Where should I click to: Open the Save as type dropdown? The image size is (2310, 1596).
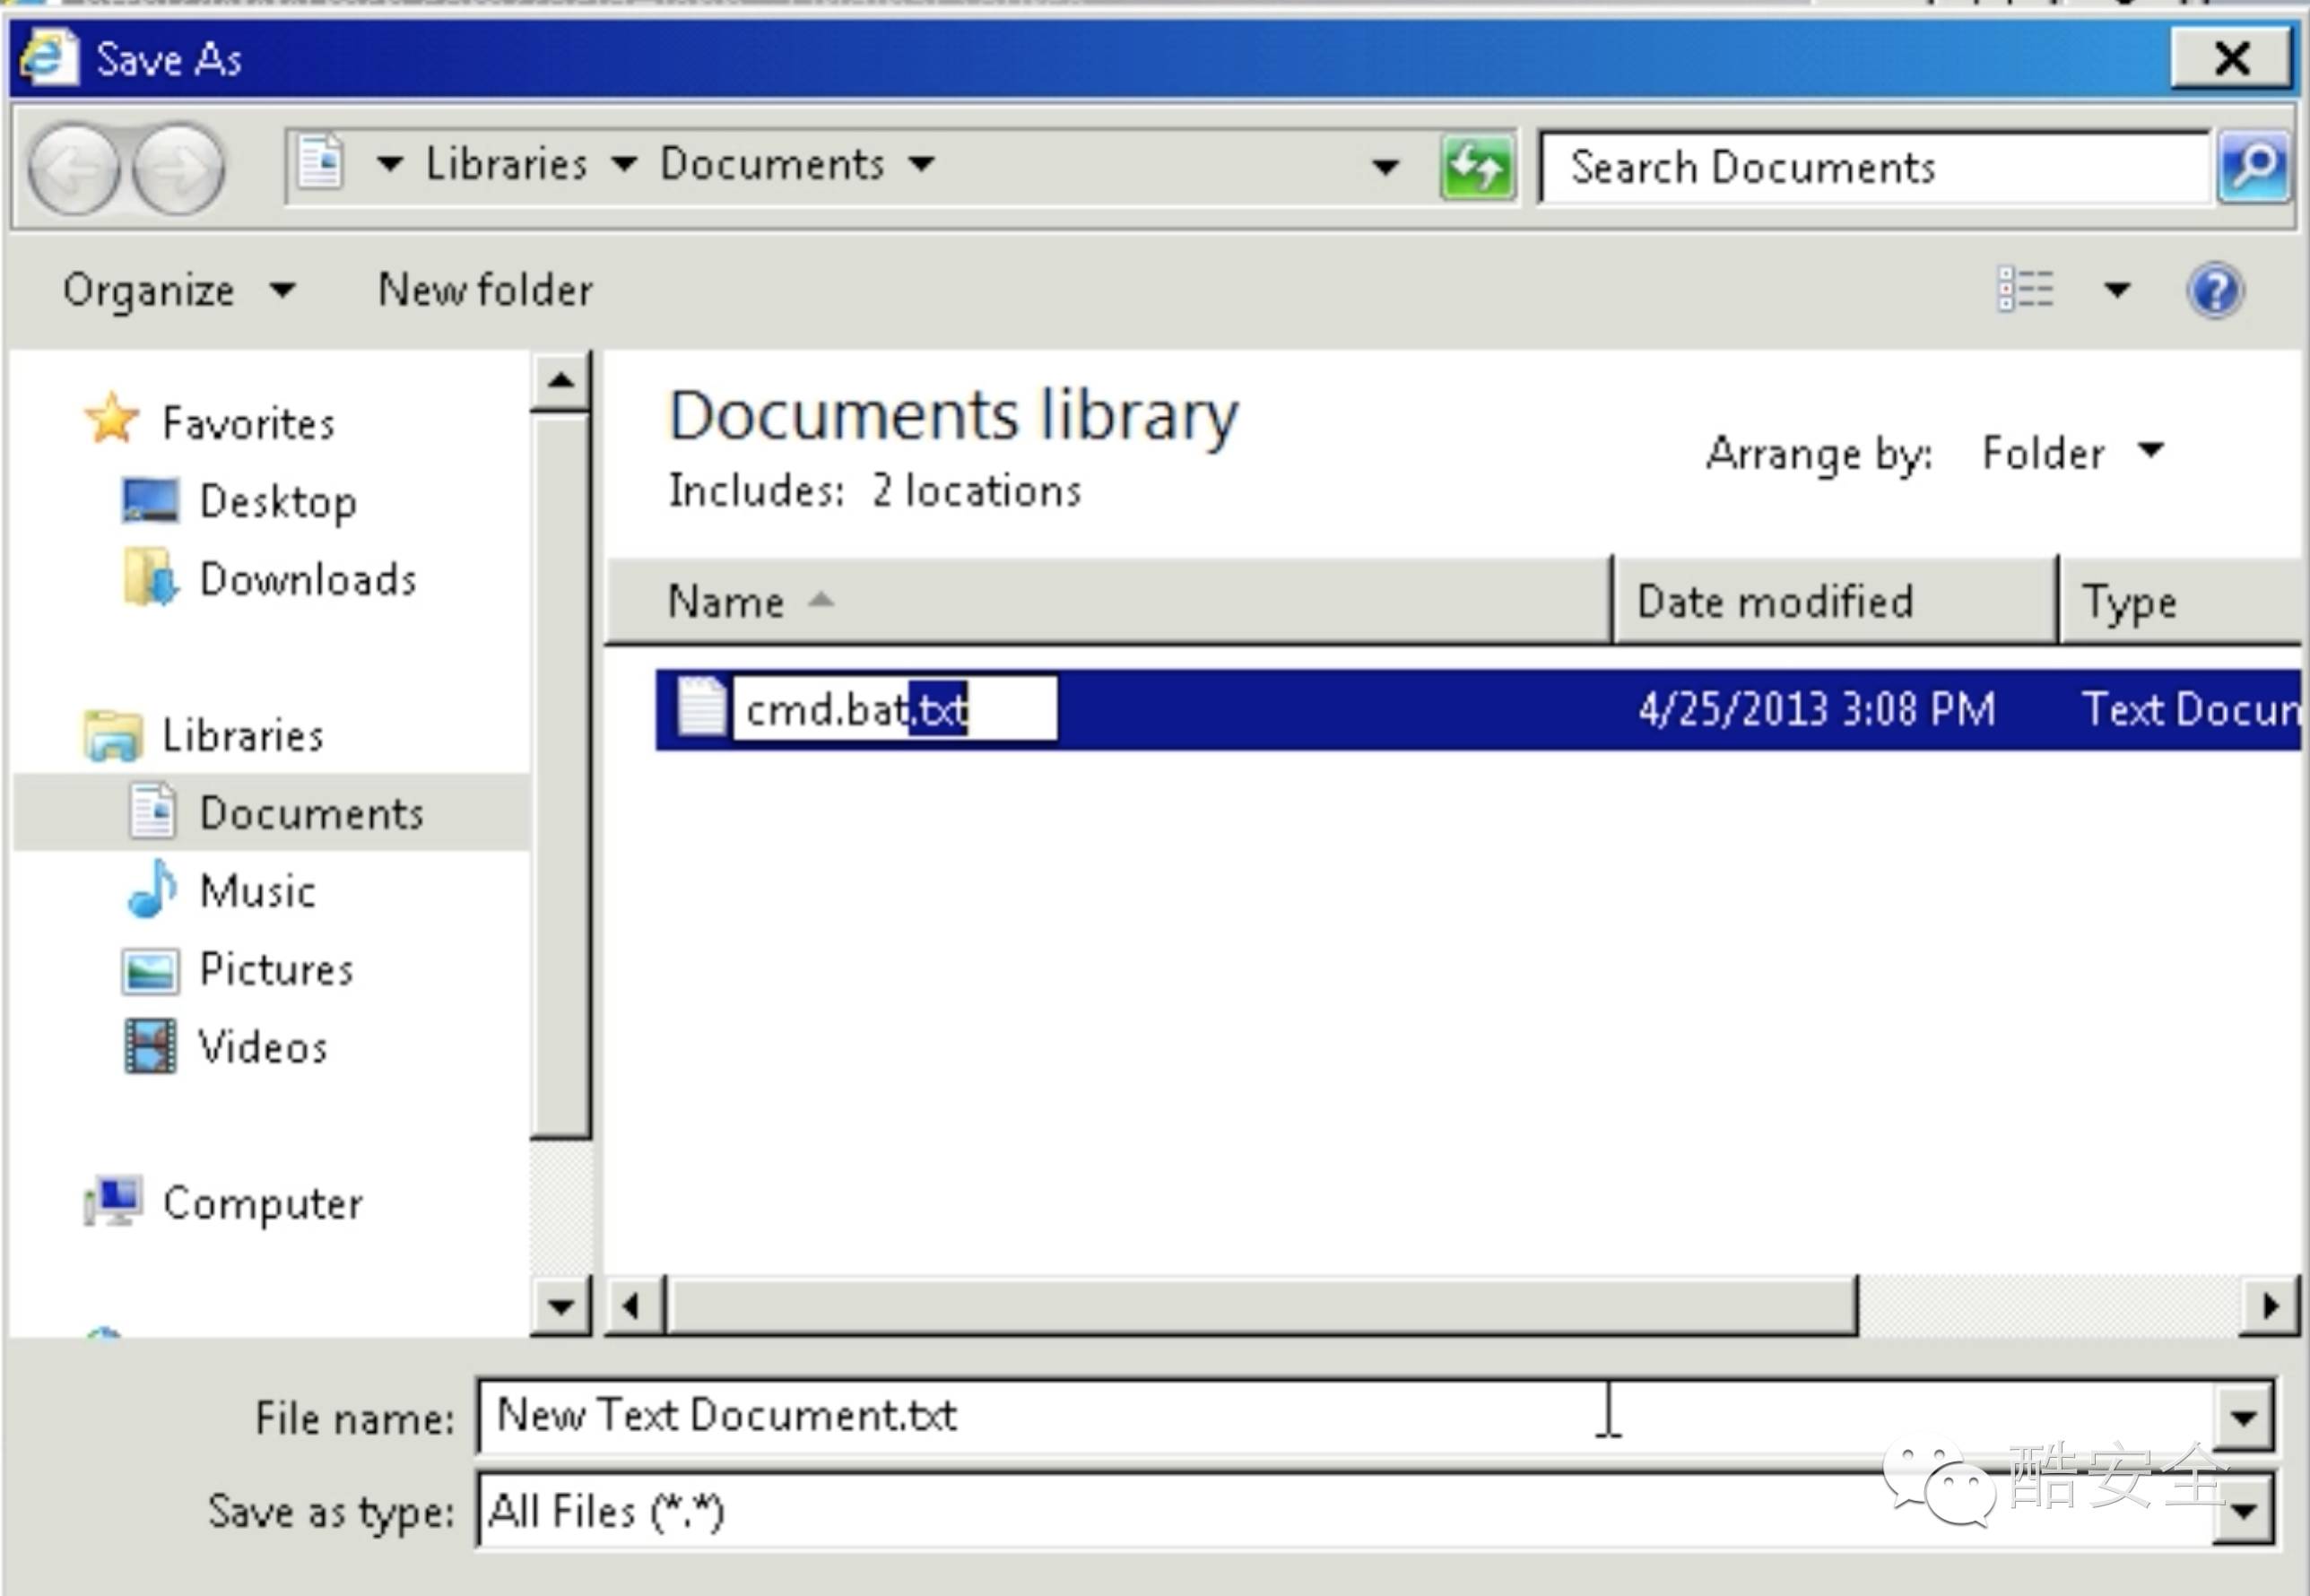[x=2243, y=1510]
